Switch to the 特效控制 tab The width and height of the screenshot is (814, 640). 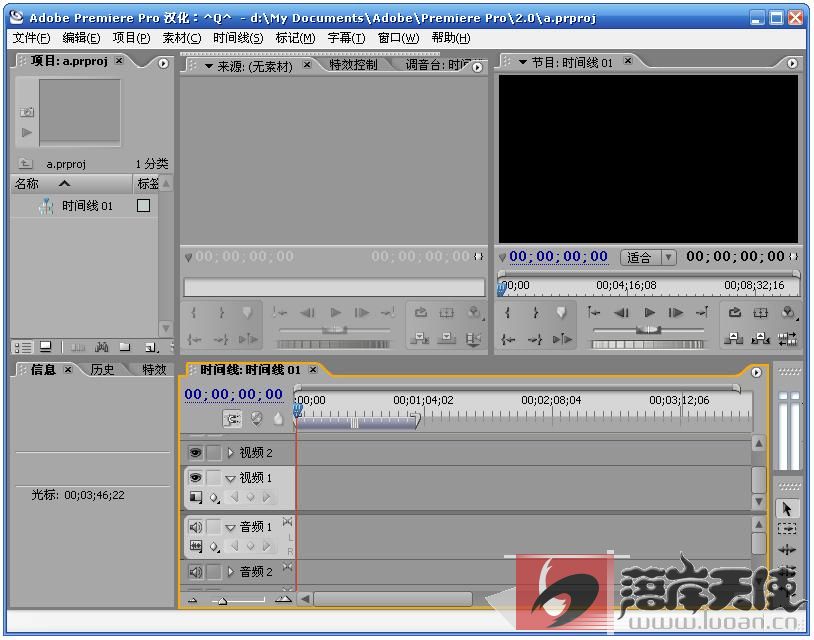(x=353, y=65)
